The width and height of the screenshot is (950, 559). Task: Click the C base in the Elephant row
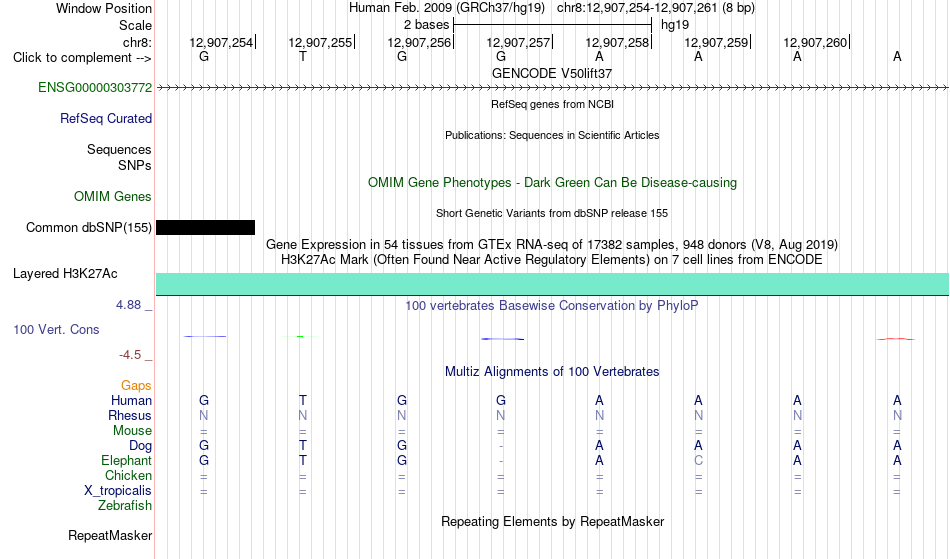699,461
